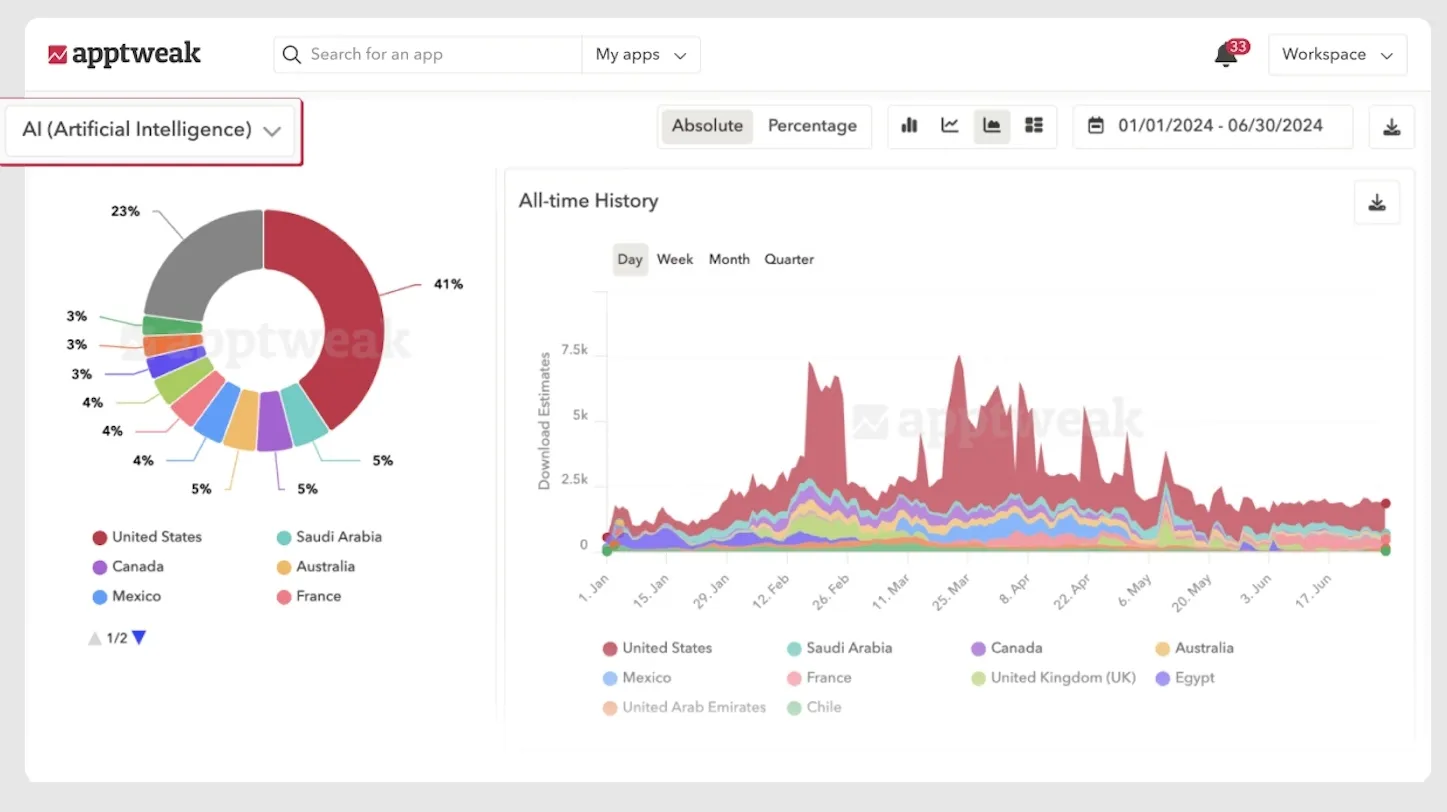Select the stacked area chart icon
Image resolution: width=1447 pixels, height=812 pixels.
(x=992, y=126)
